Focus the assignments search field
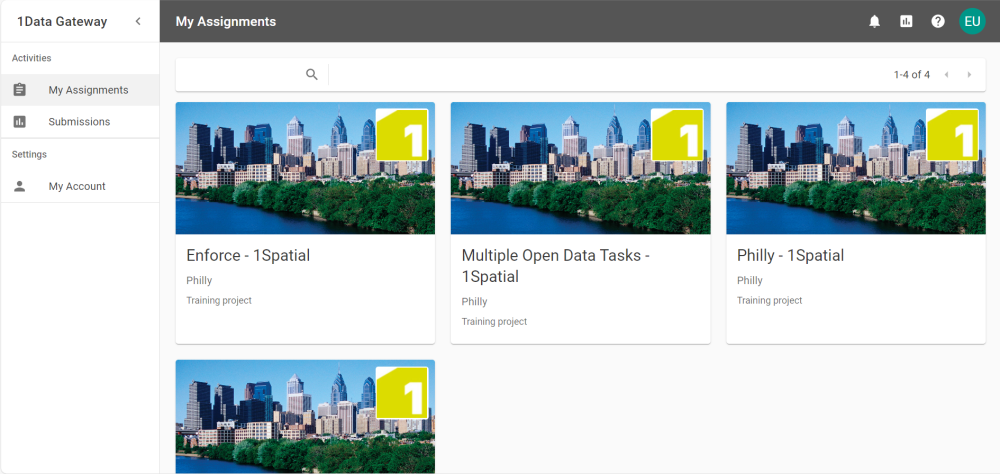Image resolution: width=1000 pixels, height=474 pixels. pyautogui.click(x=242, y=75)
